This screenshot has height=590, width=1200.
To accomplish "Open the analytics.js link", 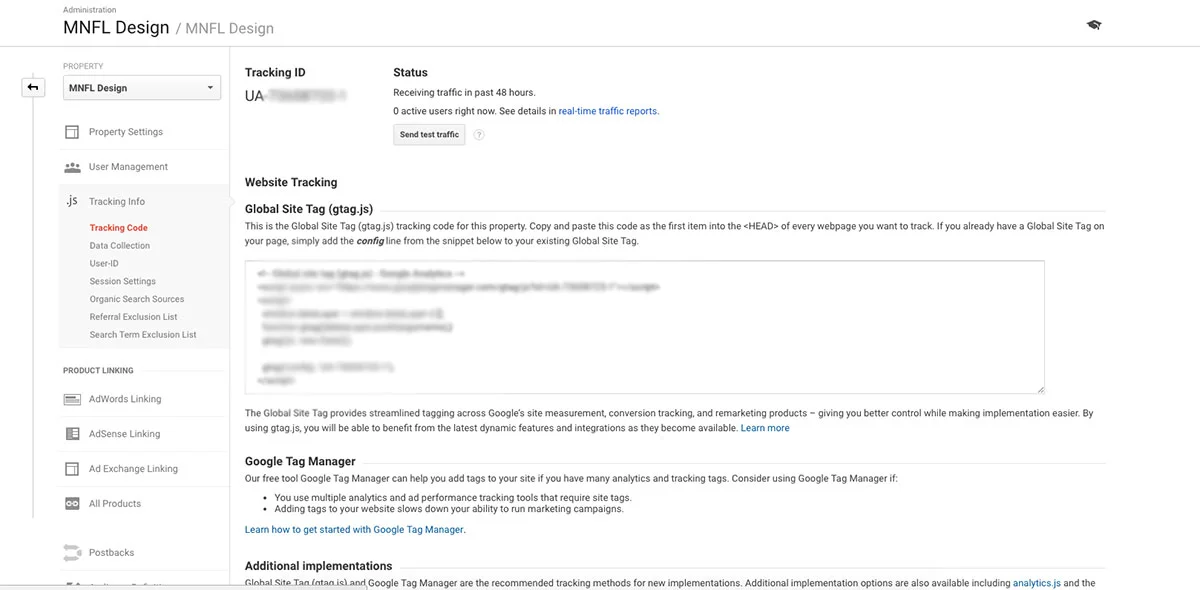I will [1037, 583].
